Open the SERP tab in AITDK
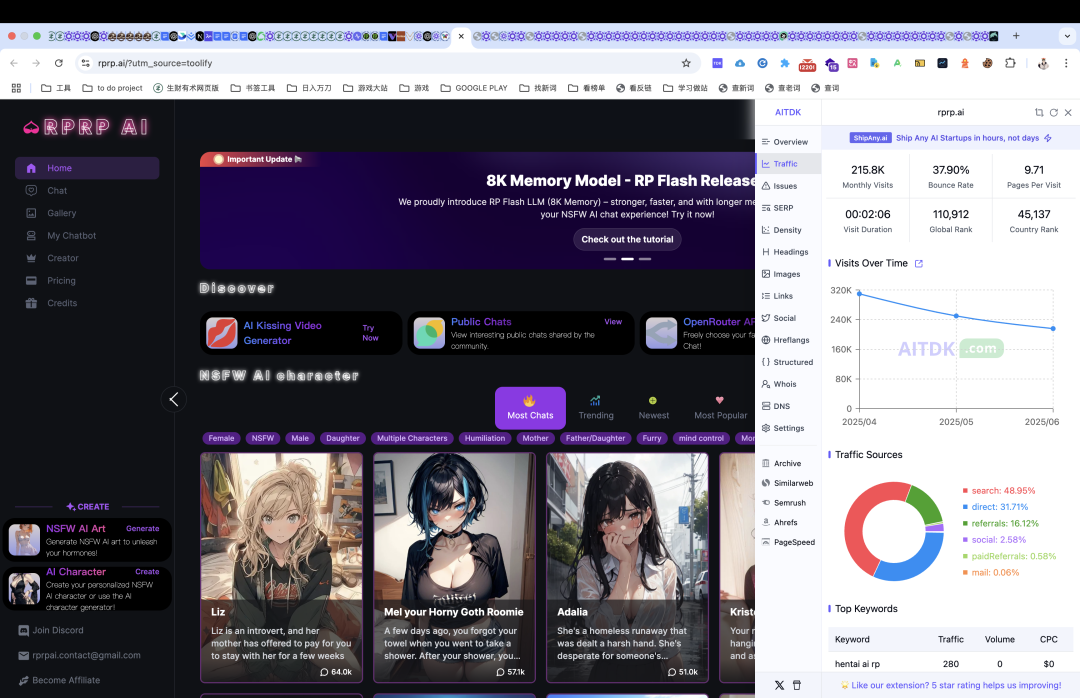 pyautogui.click(x=789, y=208)
